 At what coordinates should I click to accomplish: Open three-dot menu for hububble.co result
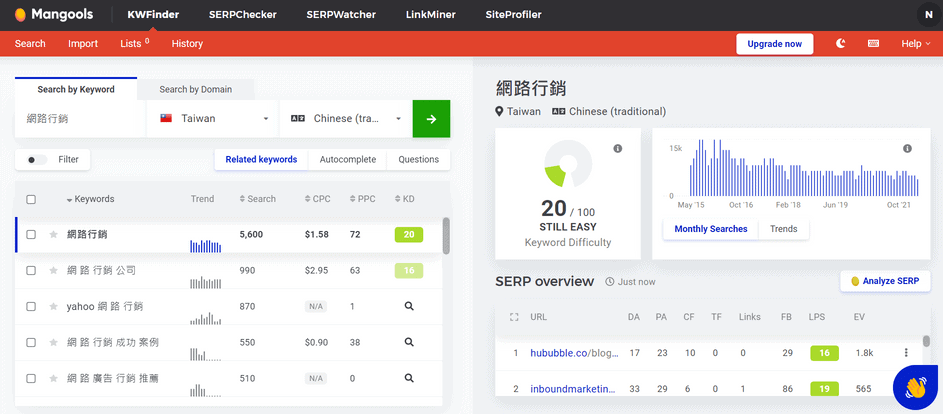click(x=906, y=353)
